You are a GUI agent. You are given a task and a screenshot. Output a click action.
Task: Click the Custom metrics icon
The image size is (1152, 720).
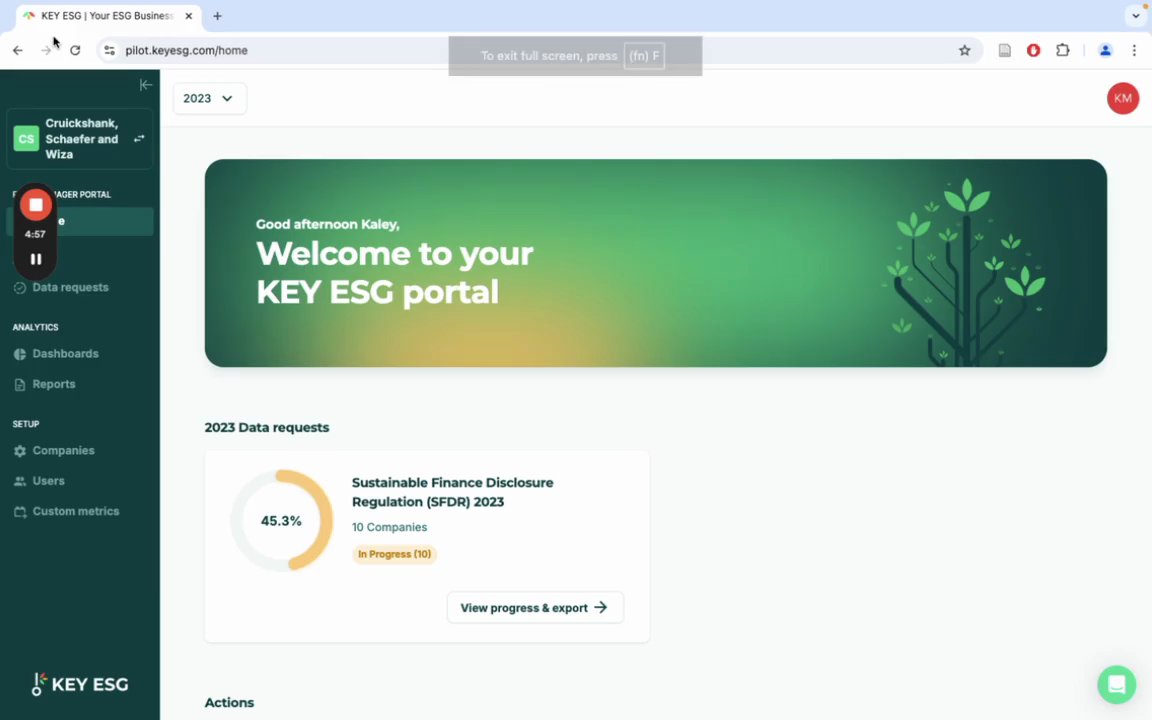(20, 511)
